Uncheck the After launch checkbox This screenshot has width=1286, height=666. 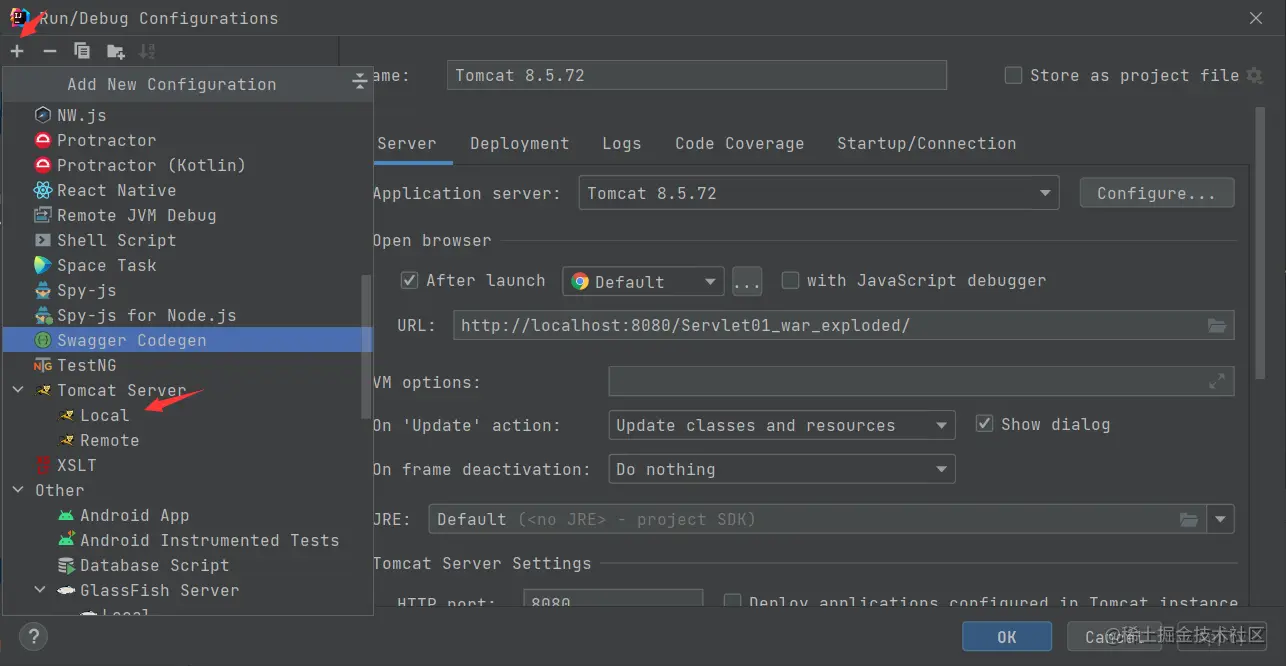(409, 280)
